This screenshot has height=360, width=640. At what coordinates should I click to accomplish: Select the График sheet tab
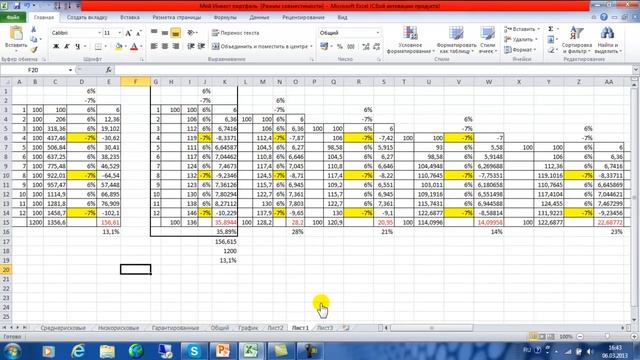(x=248, y=328)
